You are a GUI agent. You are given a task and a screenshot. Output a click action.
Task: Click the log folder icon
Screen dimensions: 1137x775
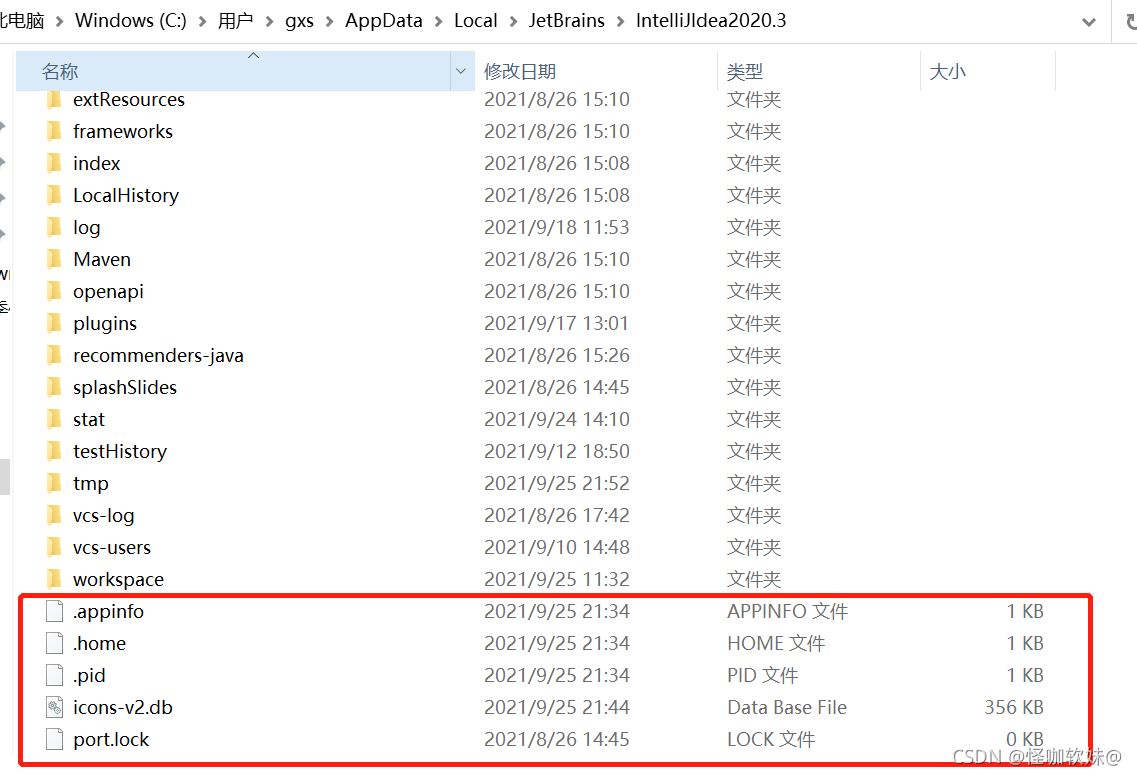(54, 227)
